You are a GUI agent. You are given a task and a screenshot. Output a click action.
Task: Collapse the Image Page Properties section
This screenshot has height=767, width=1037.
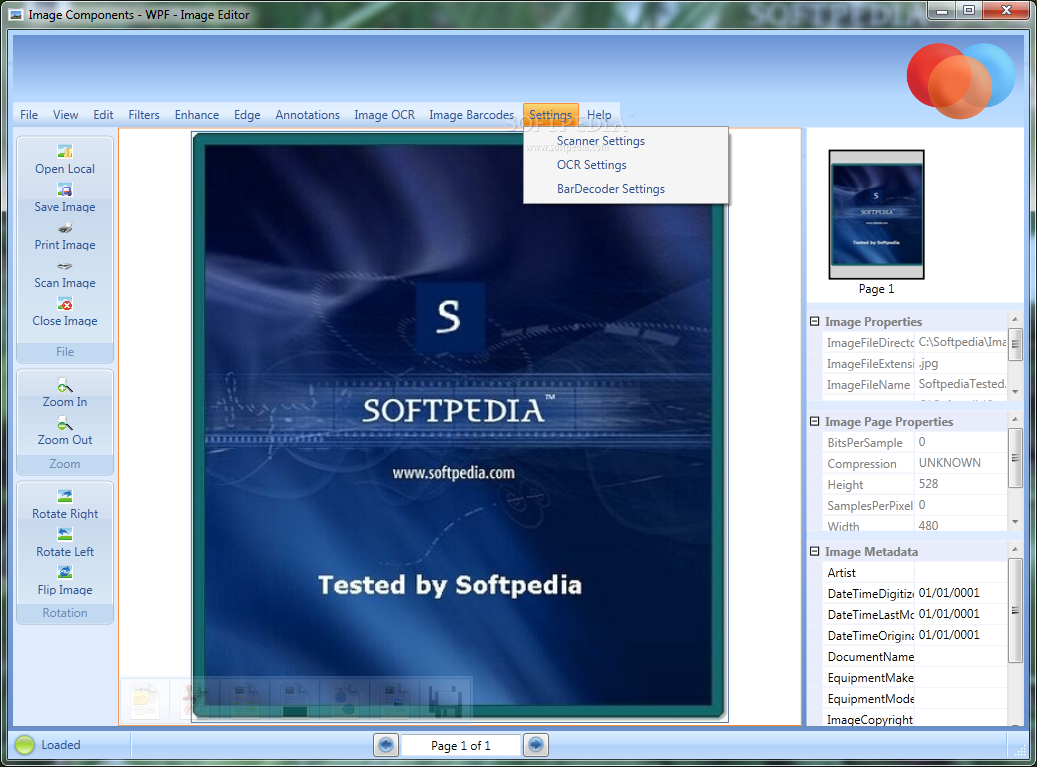tap(815, 421)
